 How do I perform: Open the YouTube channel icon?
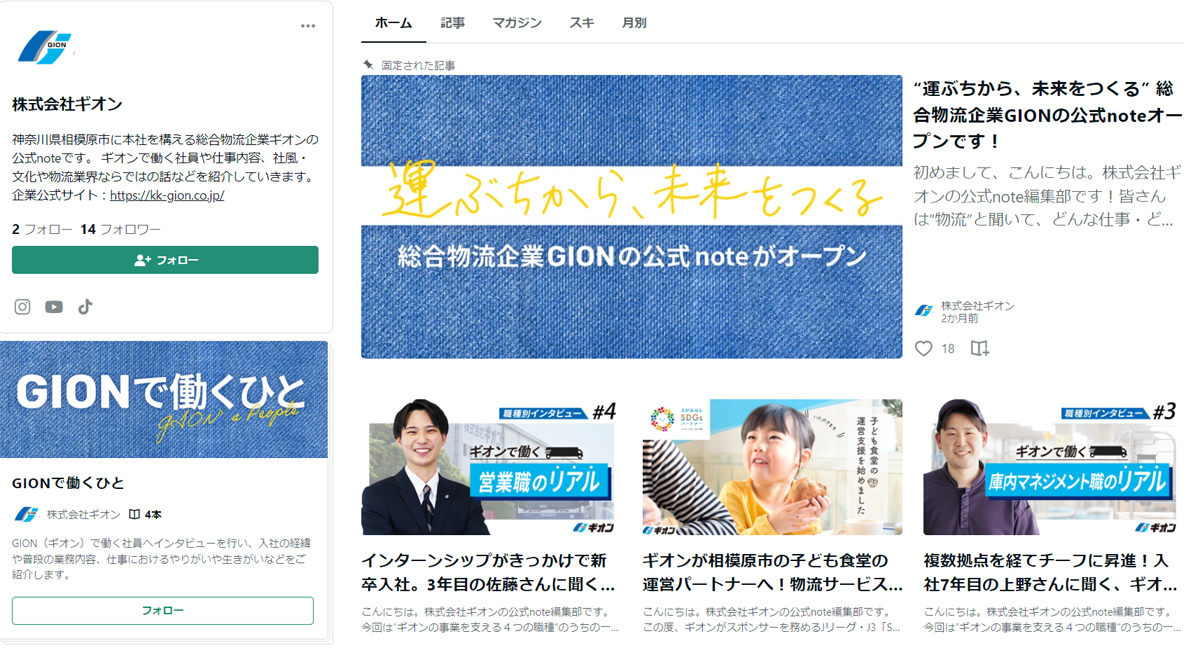click(54, 307)
